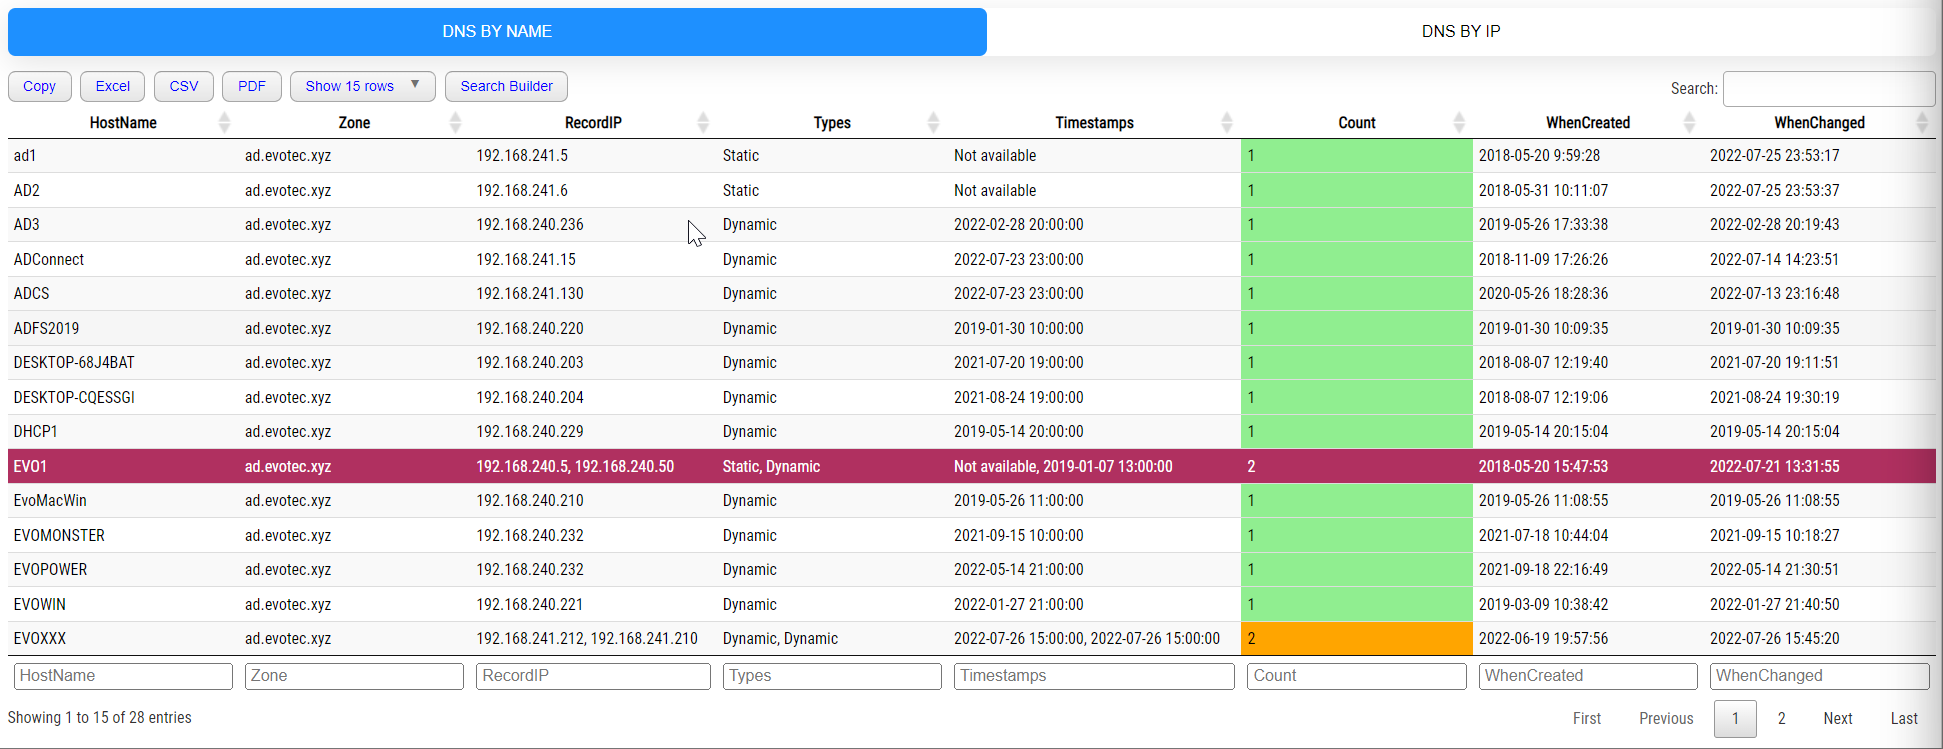Sort table by Zone column arrows
The image size is (1943, 749).
[455, 122]
